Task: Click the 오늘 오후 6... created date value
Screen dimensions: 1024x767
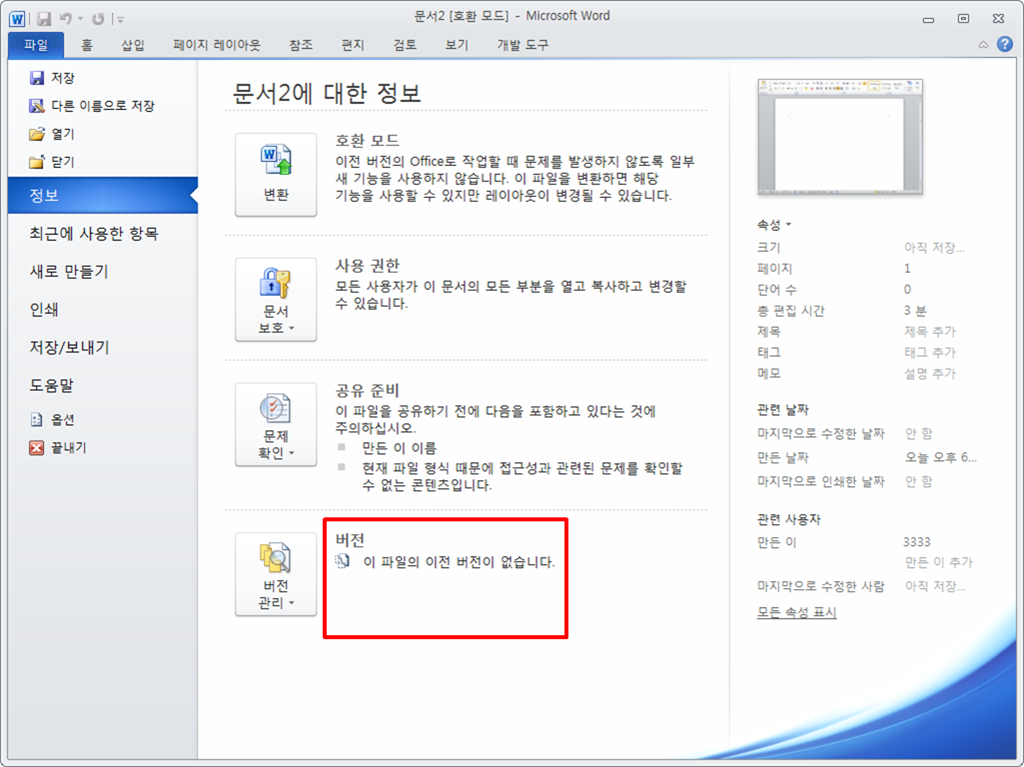Action: (x=940, y=457)
